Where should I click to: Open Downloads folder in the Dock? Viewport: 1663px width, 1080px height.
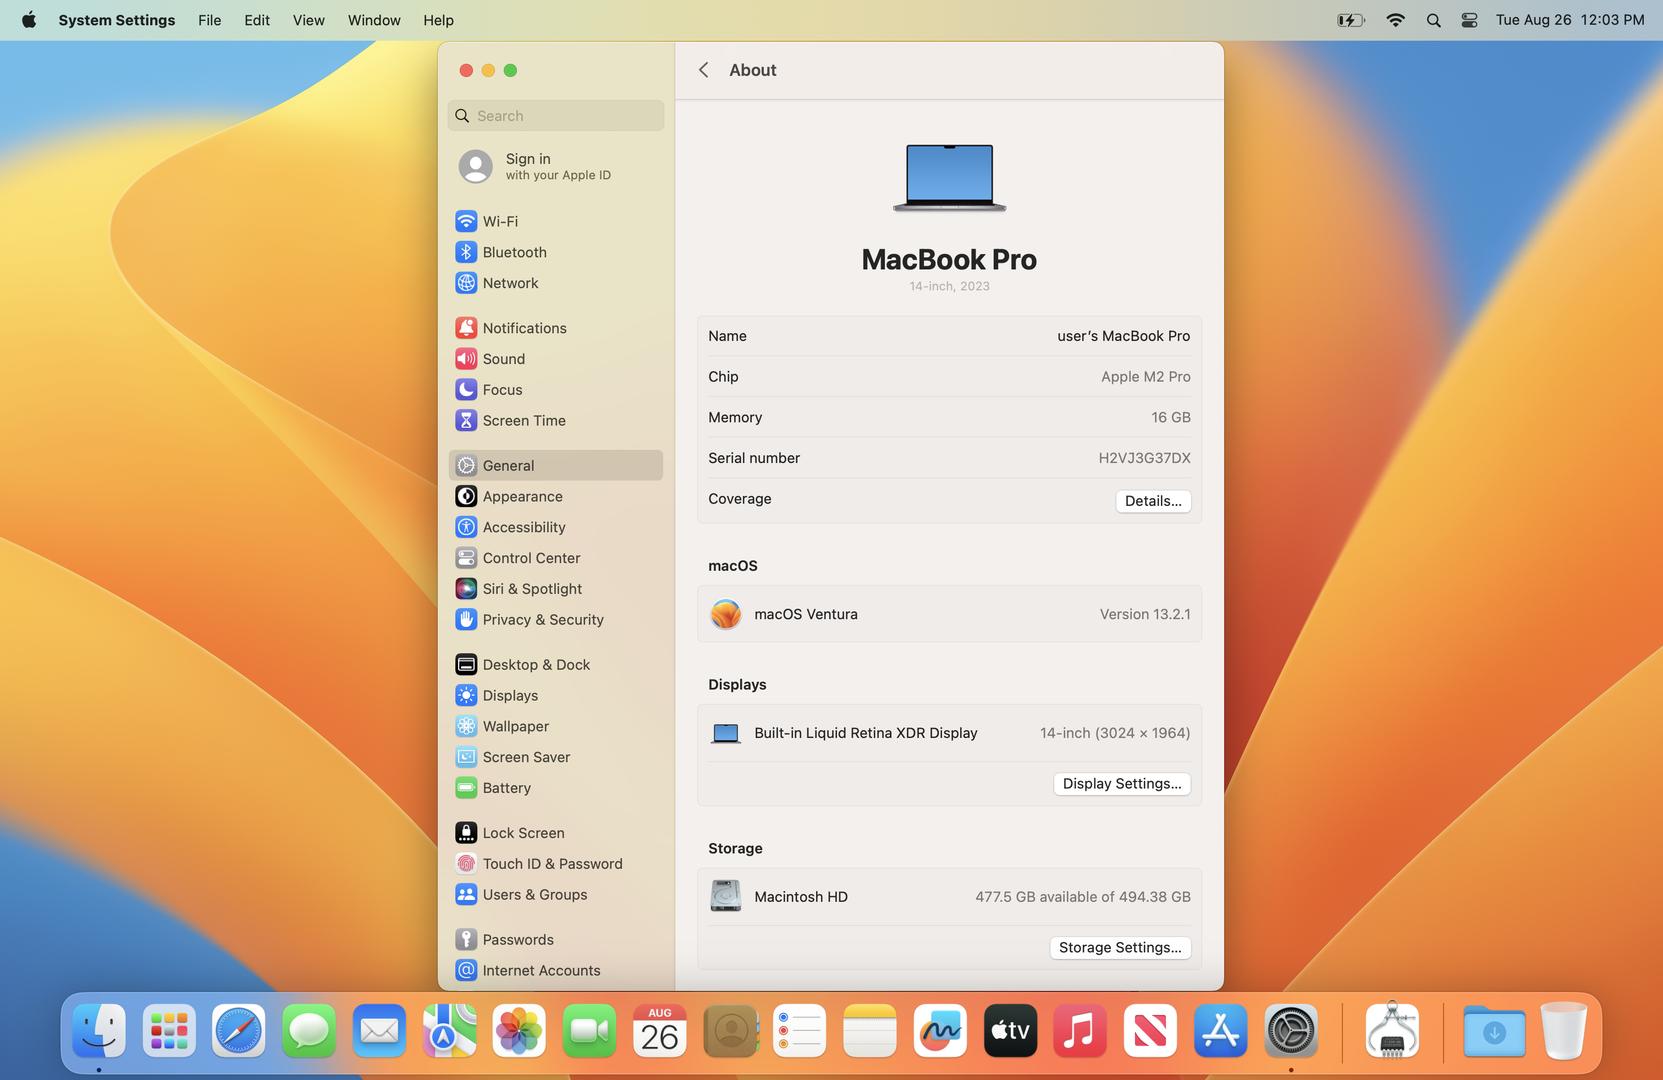tap(1494, 1031)
